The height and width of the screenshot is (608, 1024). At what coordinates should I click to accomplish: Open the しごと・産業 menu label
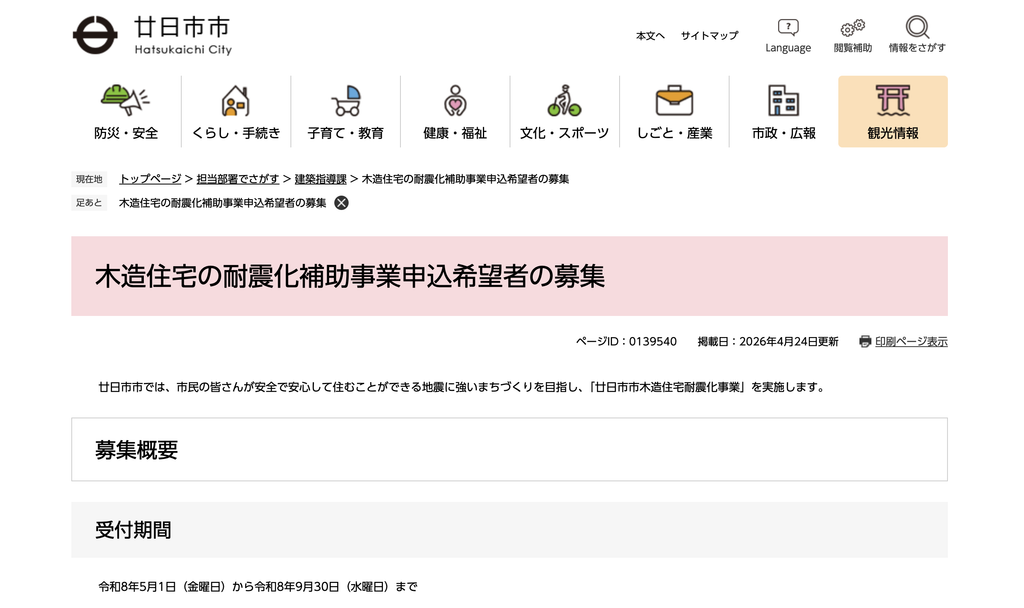pyautogui.click(x=674, y=133)
